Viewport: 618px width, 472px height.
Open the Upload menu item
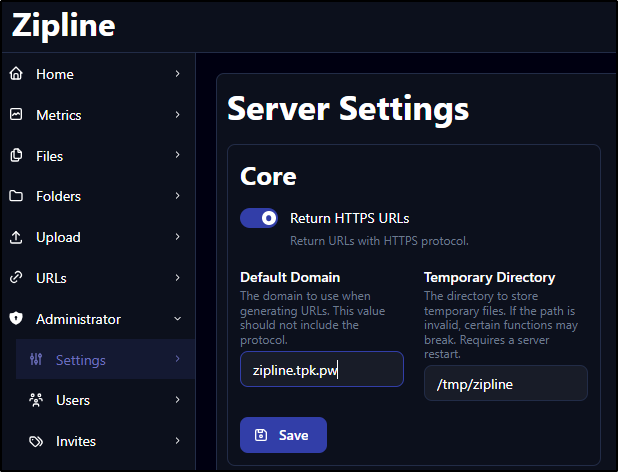pos(98,237)
